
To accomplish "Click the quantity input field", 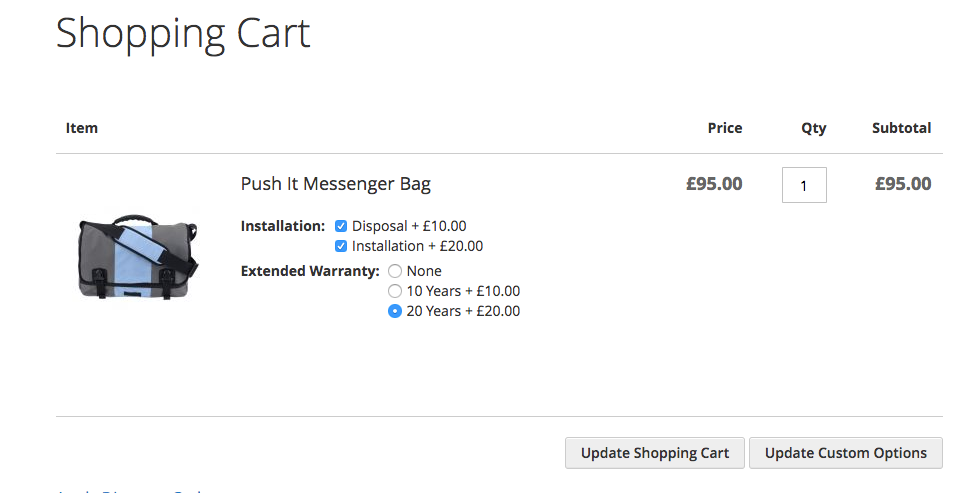I will 804,185.
